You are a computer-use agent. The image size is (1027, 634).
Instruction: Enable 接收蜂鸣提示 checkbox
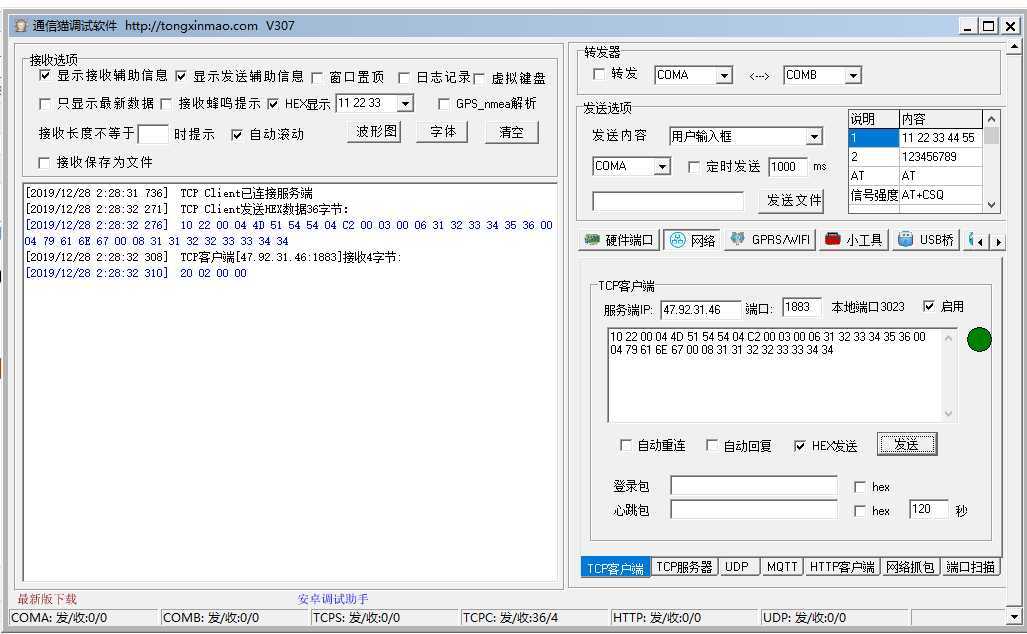point(166,103)
